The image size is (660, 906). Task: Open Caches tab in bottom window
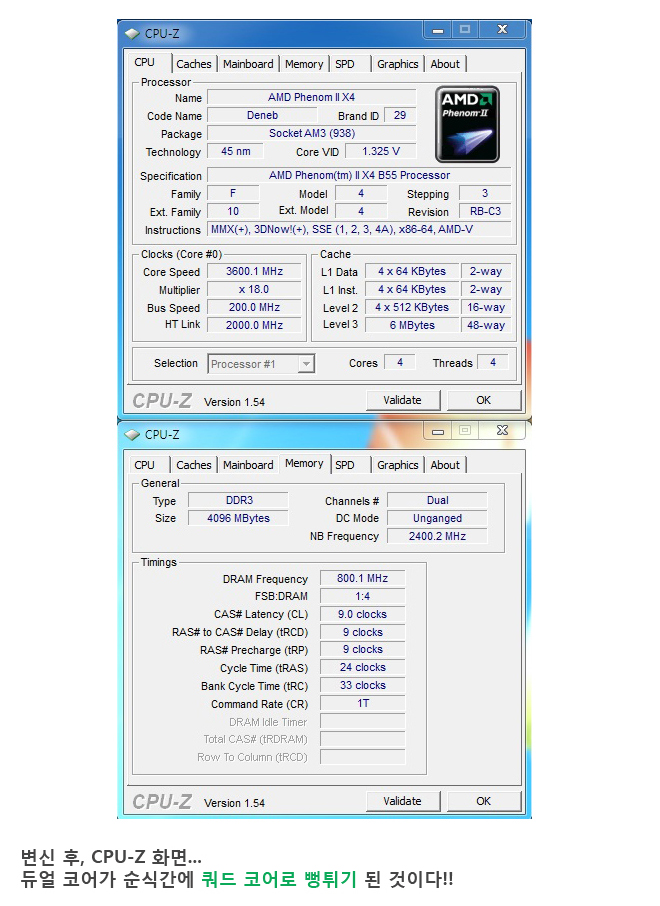194,465
